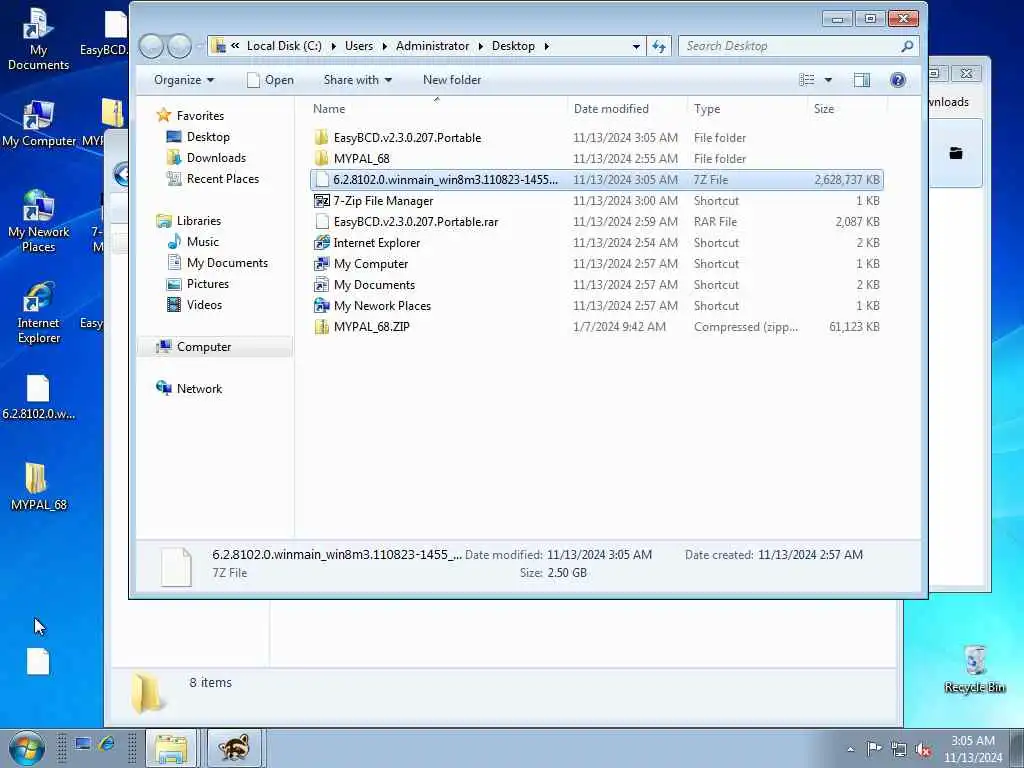Click the MYPAL_68 folder icon in list
Screen dimensions: 1024x768
coord(321,158)
